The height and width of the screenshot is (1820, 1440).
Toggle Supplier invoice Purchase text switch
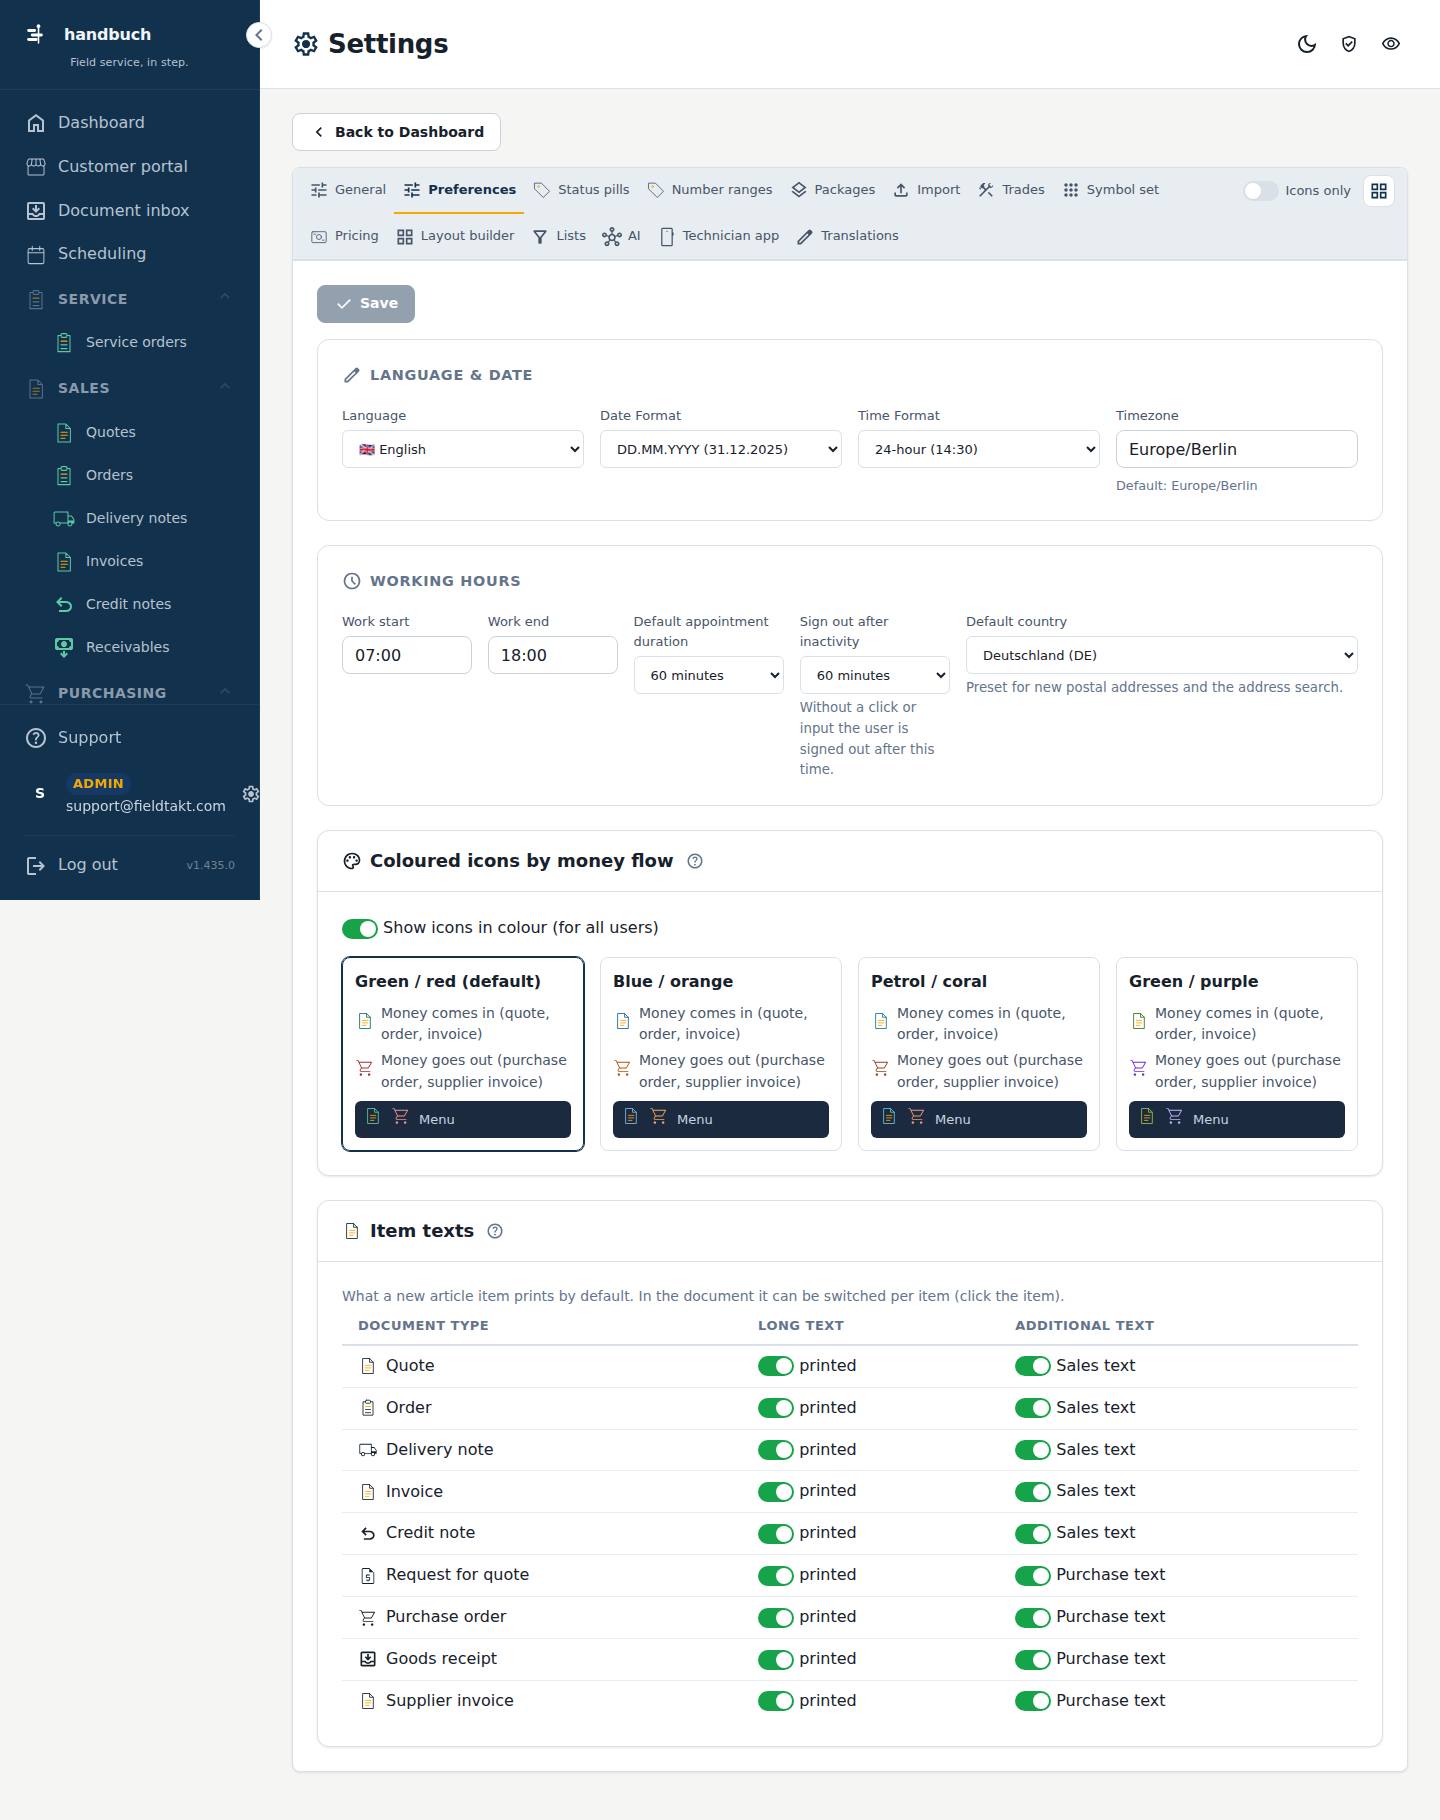point(1033,1701)
